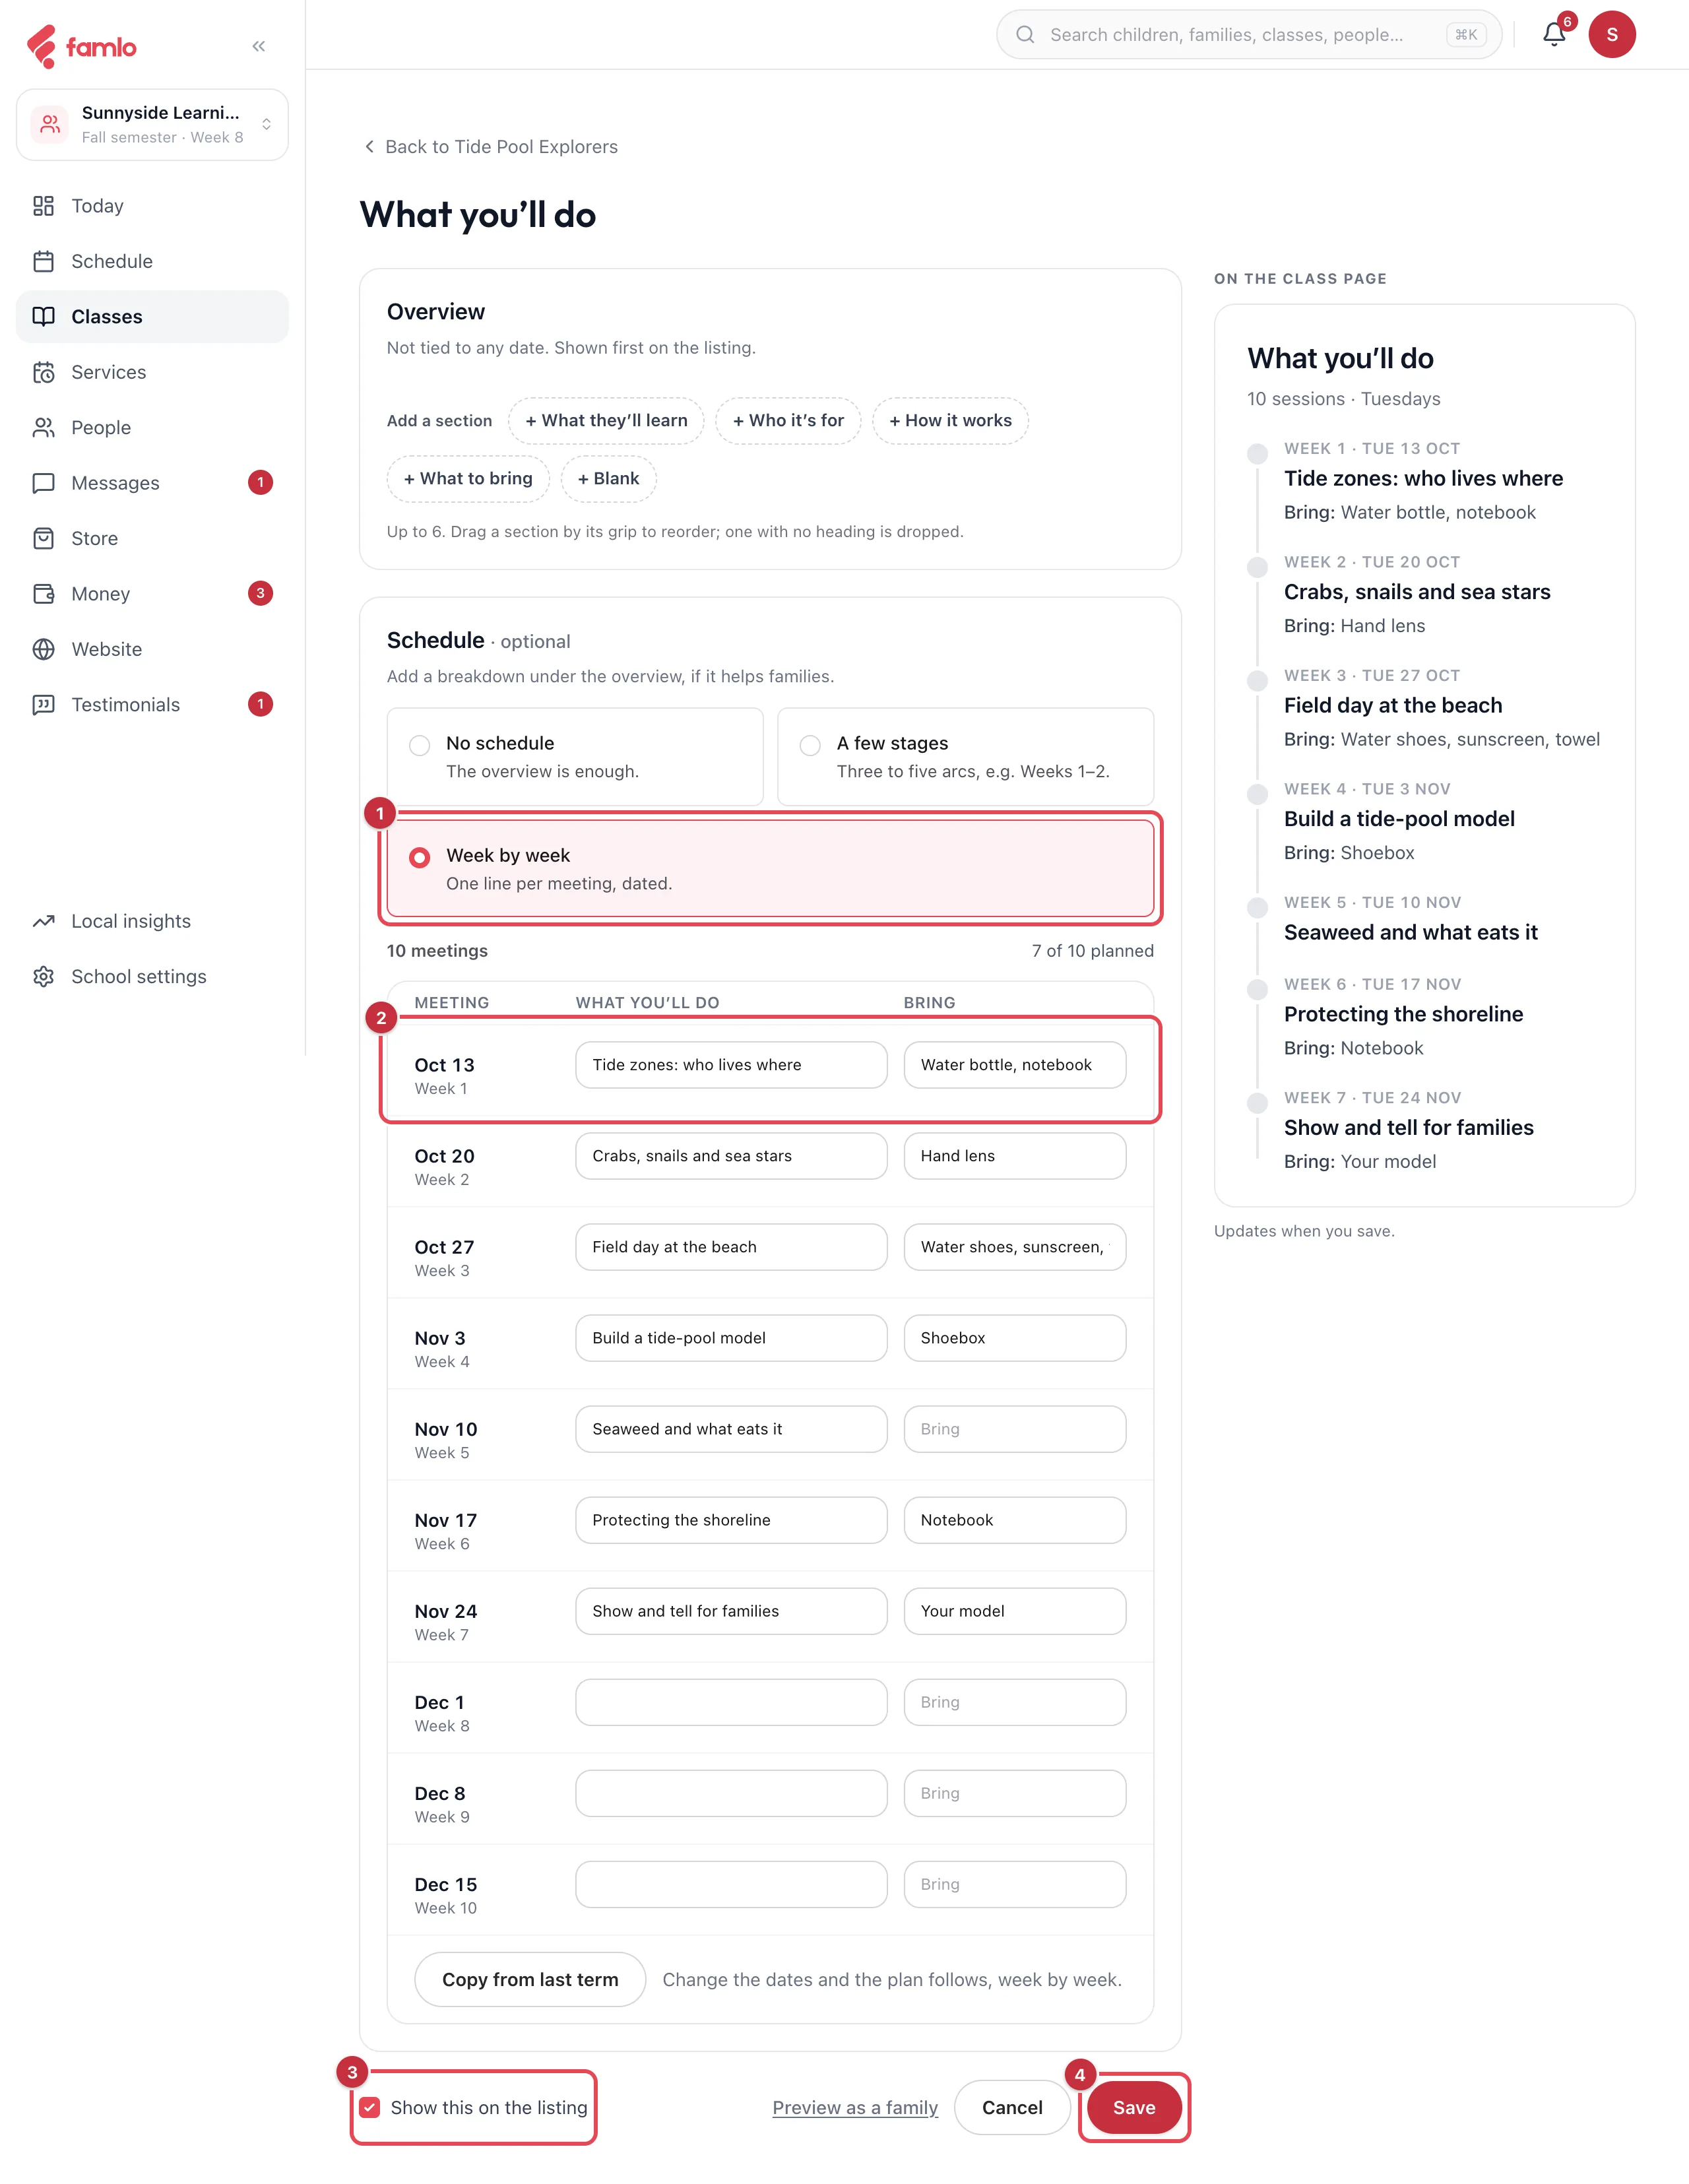Screen dimensions: 1689x2184
Task: Select the No schedule option
Action: pos(575,757)
